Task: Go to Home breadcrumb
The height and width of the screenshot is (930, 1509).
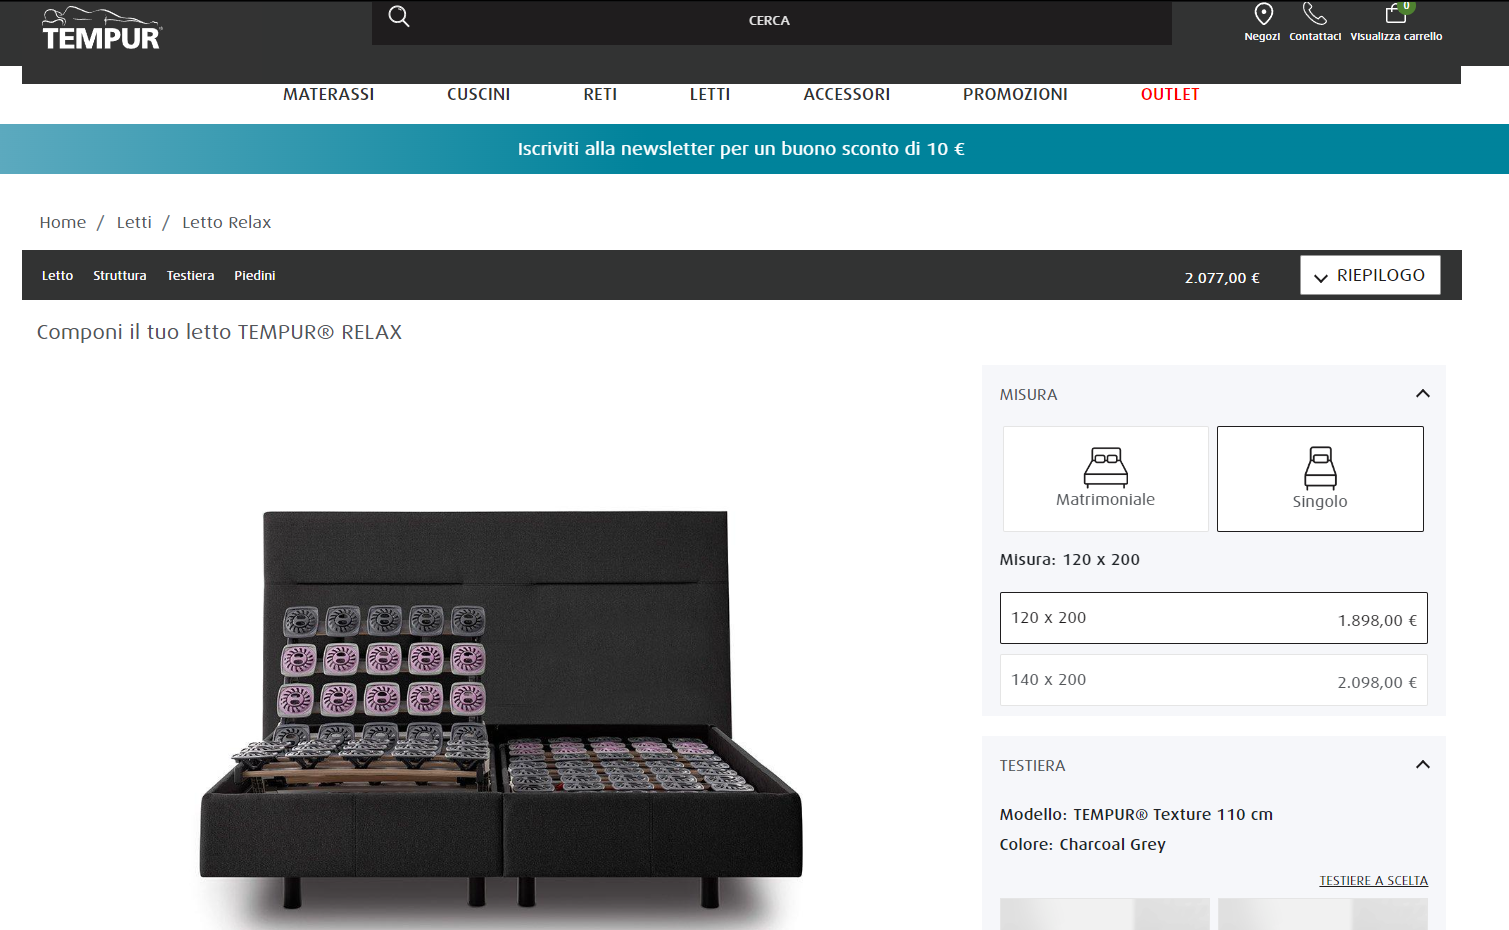Action: [x=63, y=222]
